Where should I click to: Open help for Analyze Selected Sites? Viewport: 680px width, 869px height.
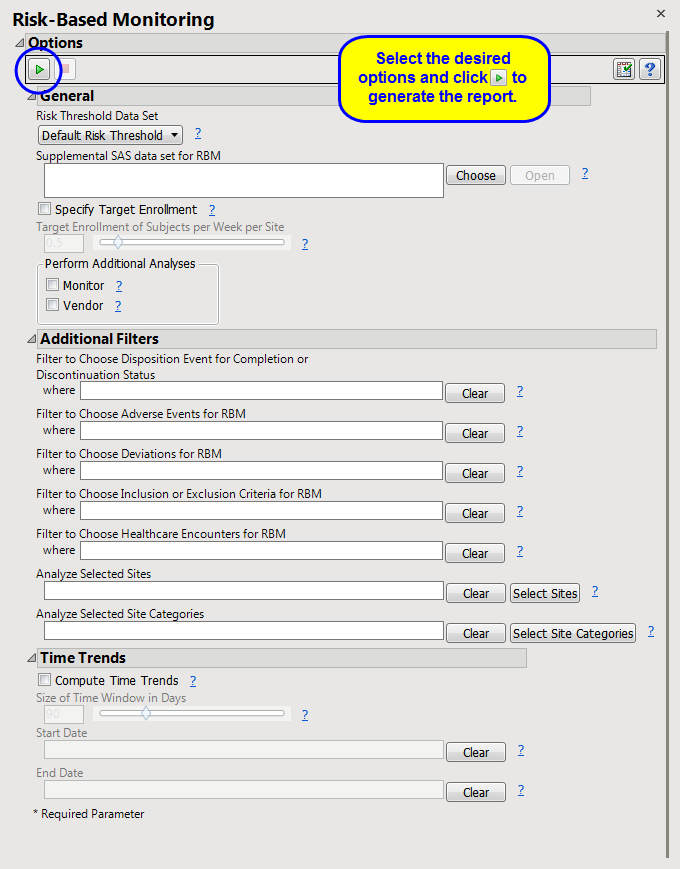click(595, 591)
